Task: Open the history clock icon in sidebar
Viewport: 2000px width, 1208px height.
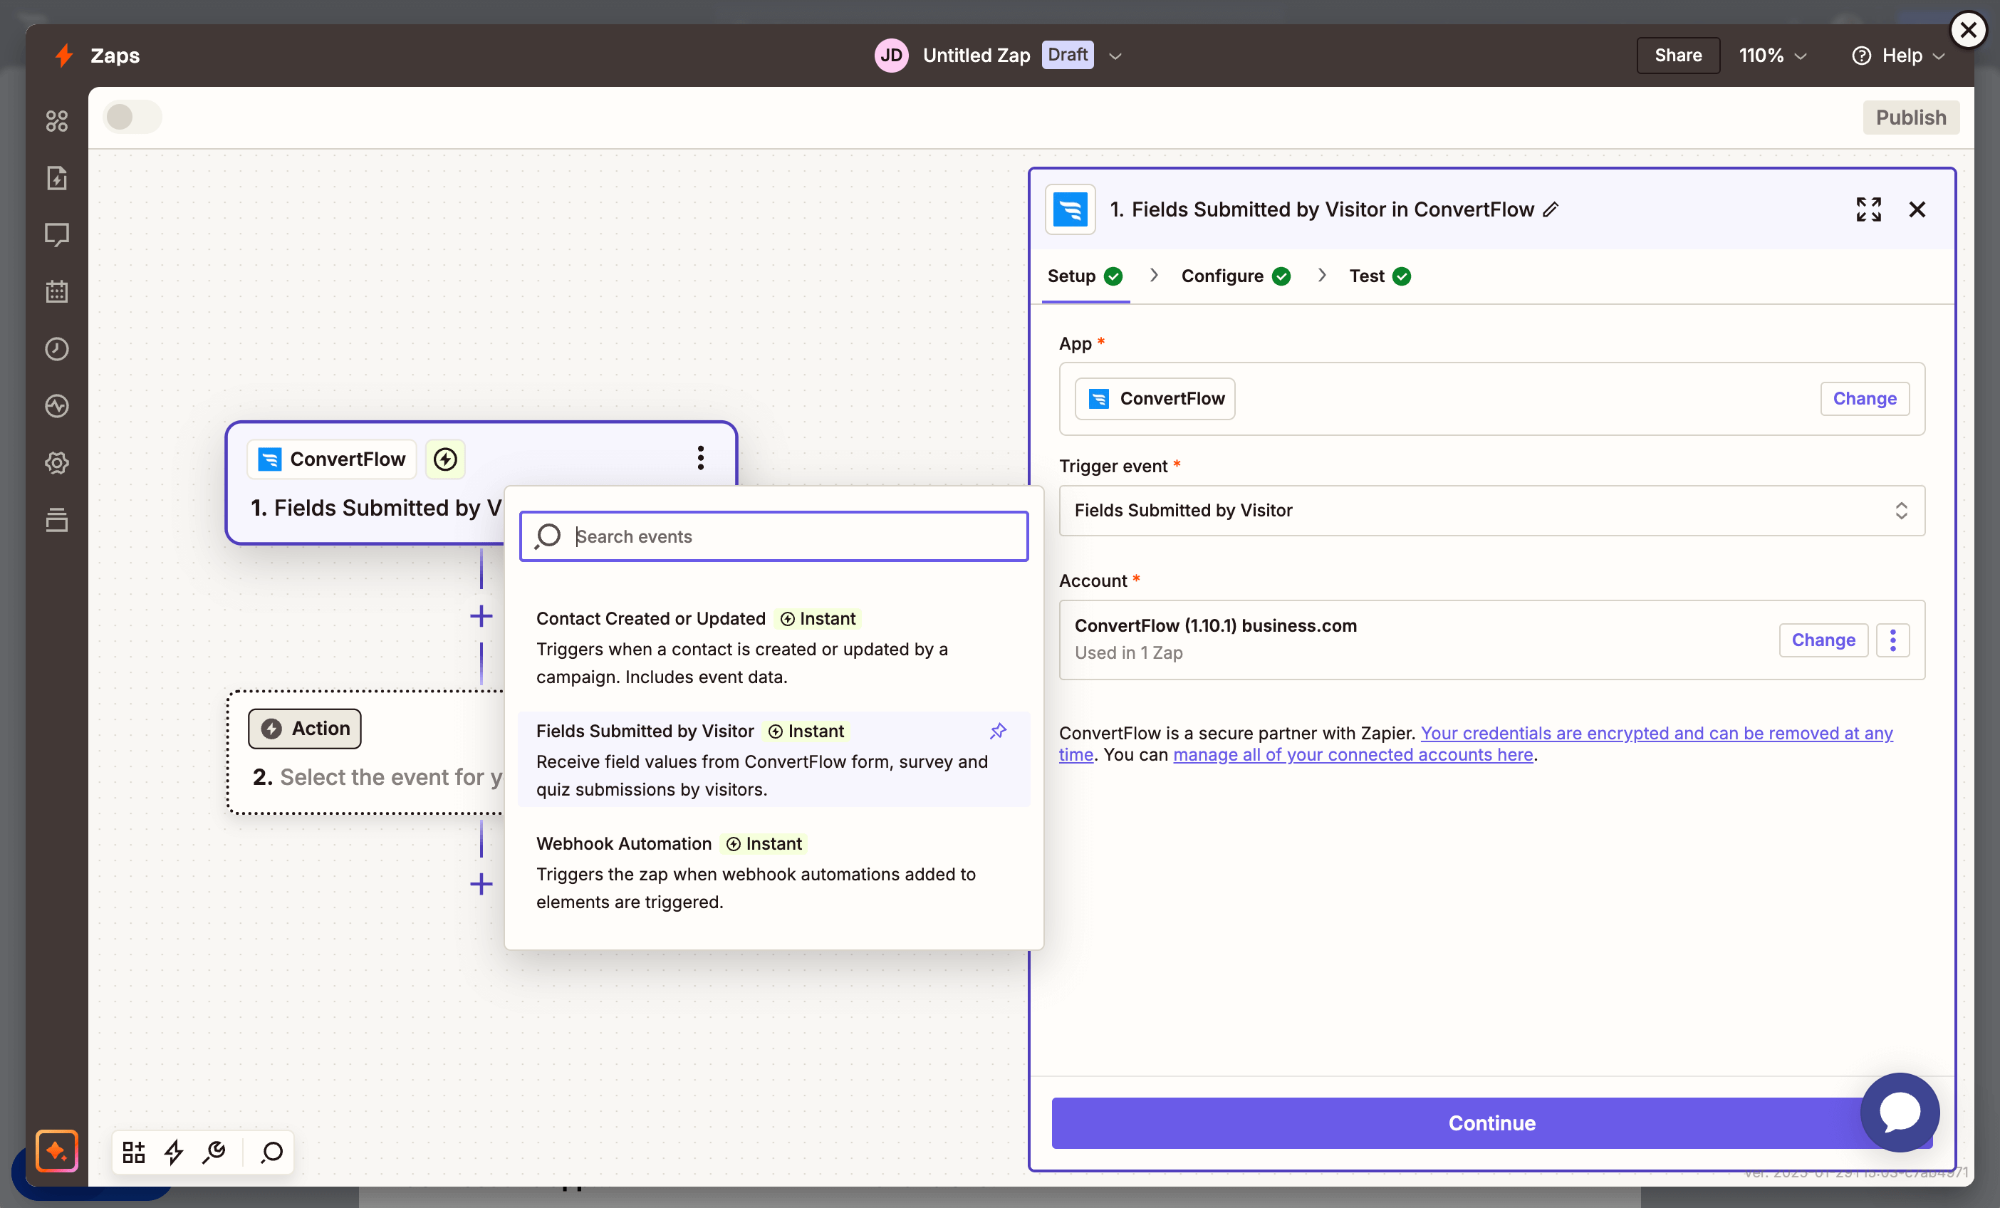Action: tap(57, 349)
